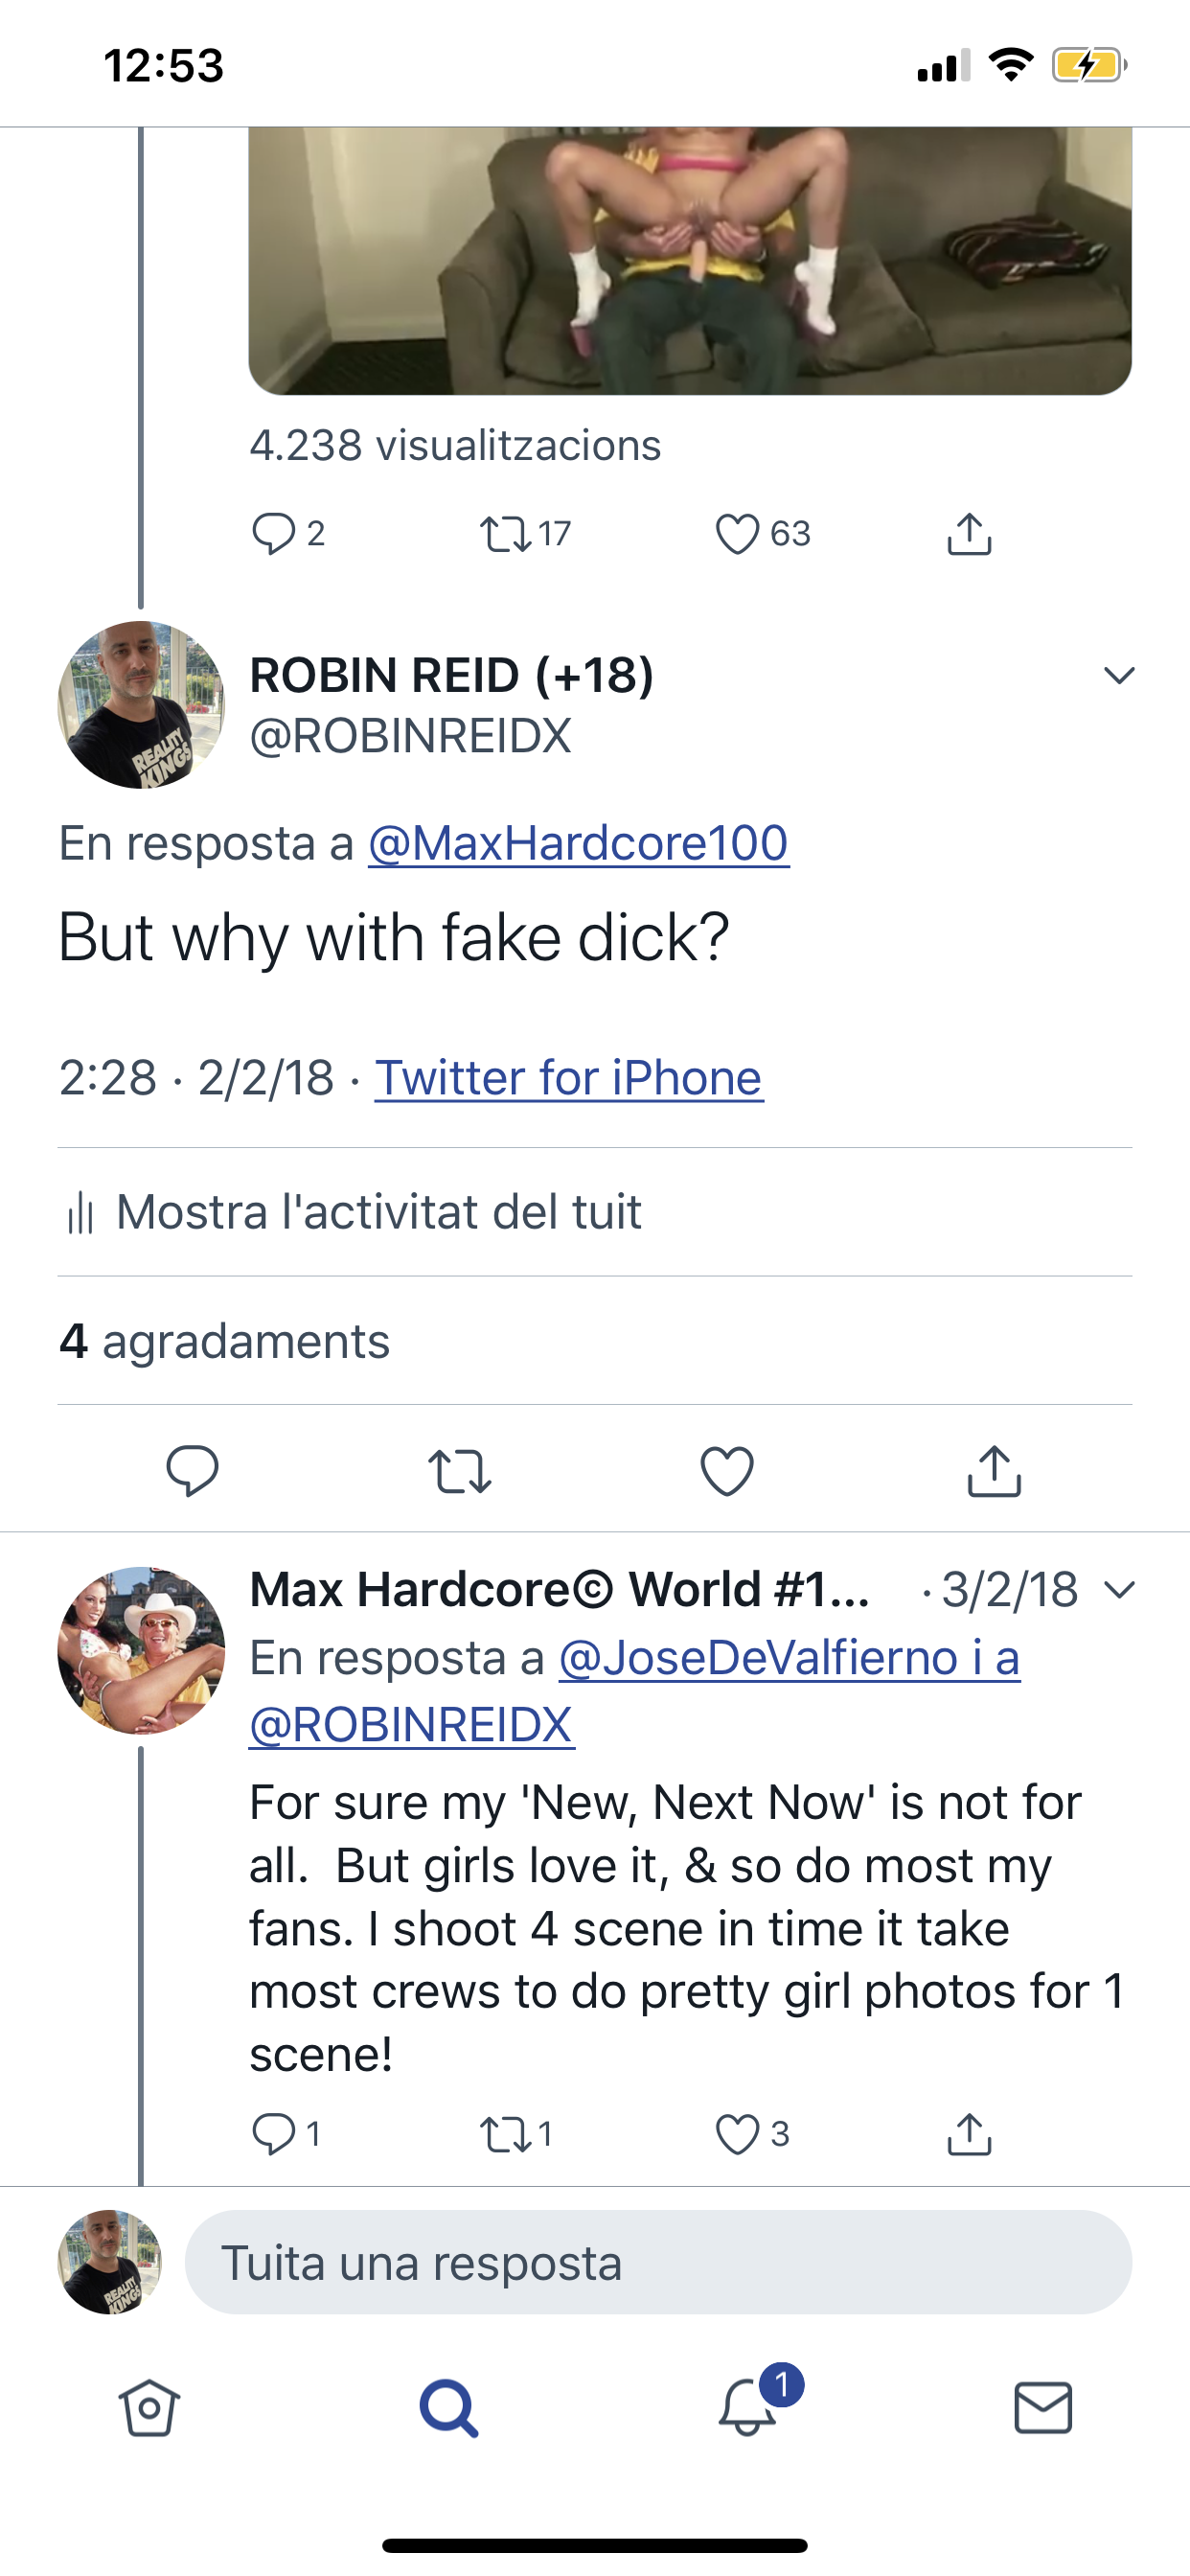View the "4 agradaments" likes list
Viewport: 1190px width, 2576px height.
225,1341
